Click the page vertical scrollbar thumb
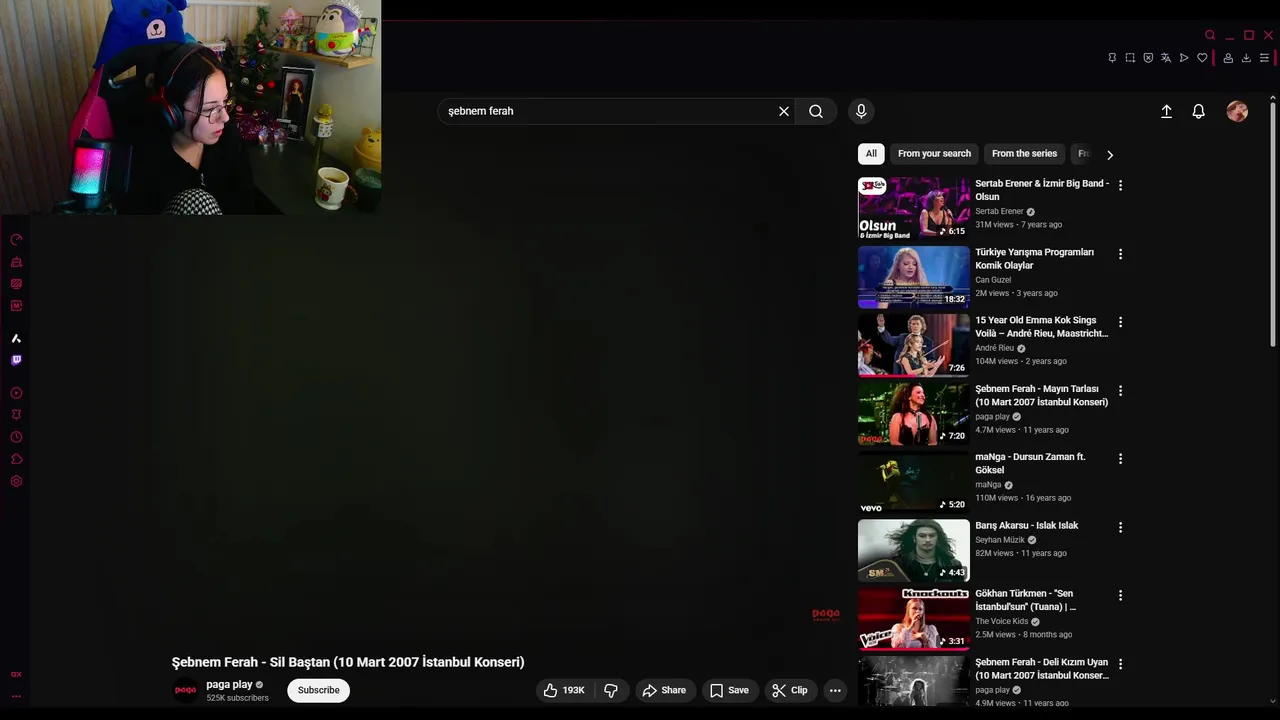1280x720 pixels. pos(1272,224)
